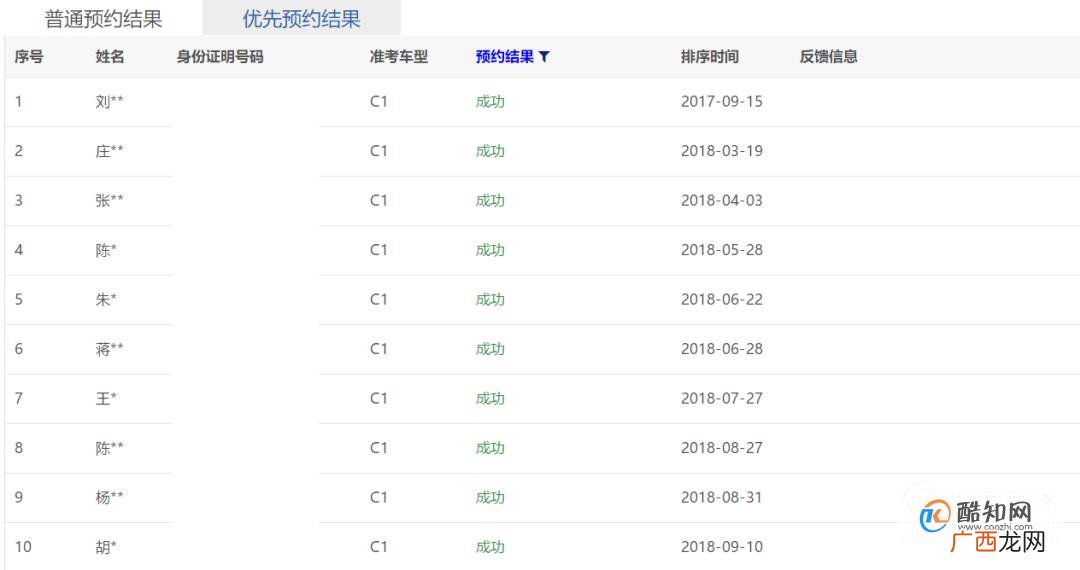
Task: Click the date 2018-06-22
Action: pyautogui.click(x=722, y=299)
